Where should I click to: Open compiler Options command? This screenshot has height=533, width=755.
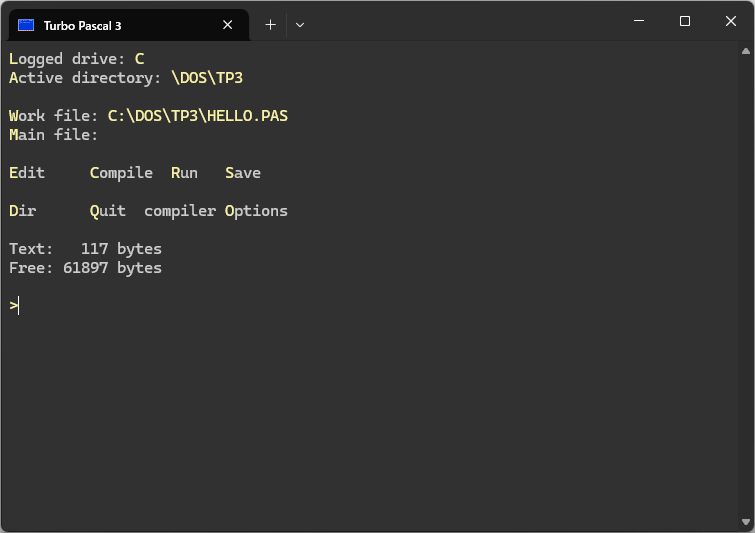click(x=216, y=211)
